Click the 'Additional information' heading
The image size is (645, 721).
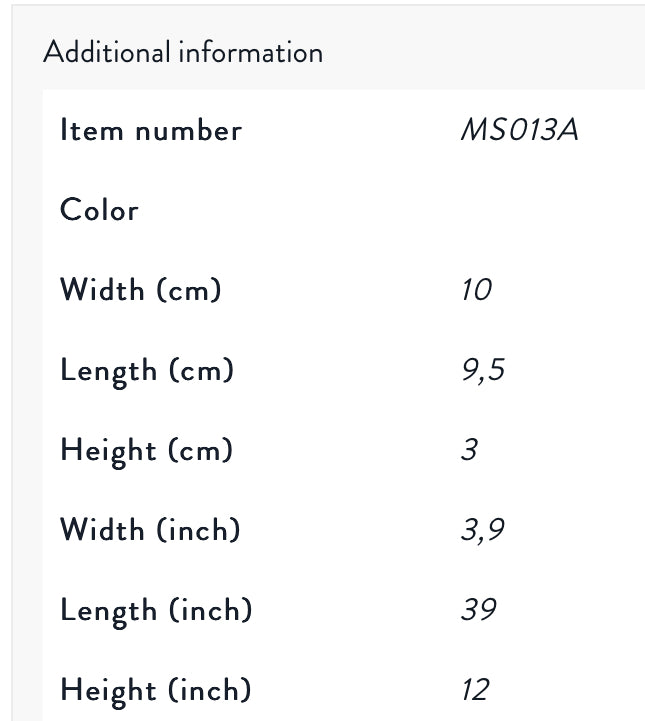tap(182, 52)
